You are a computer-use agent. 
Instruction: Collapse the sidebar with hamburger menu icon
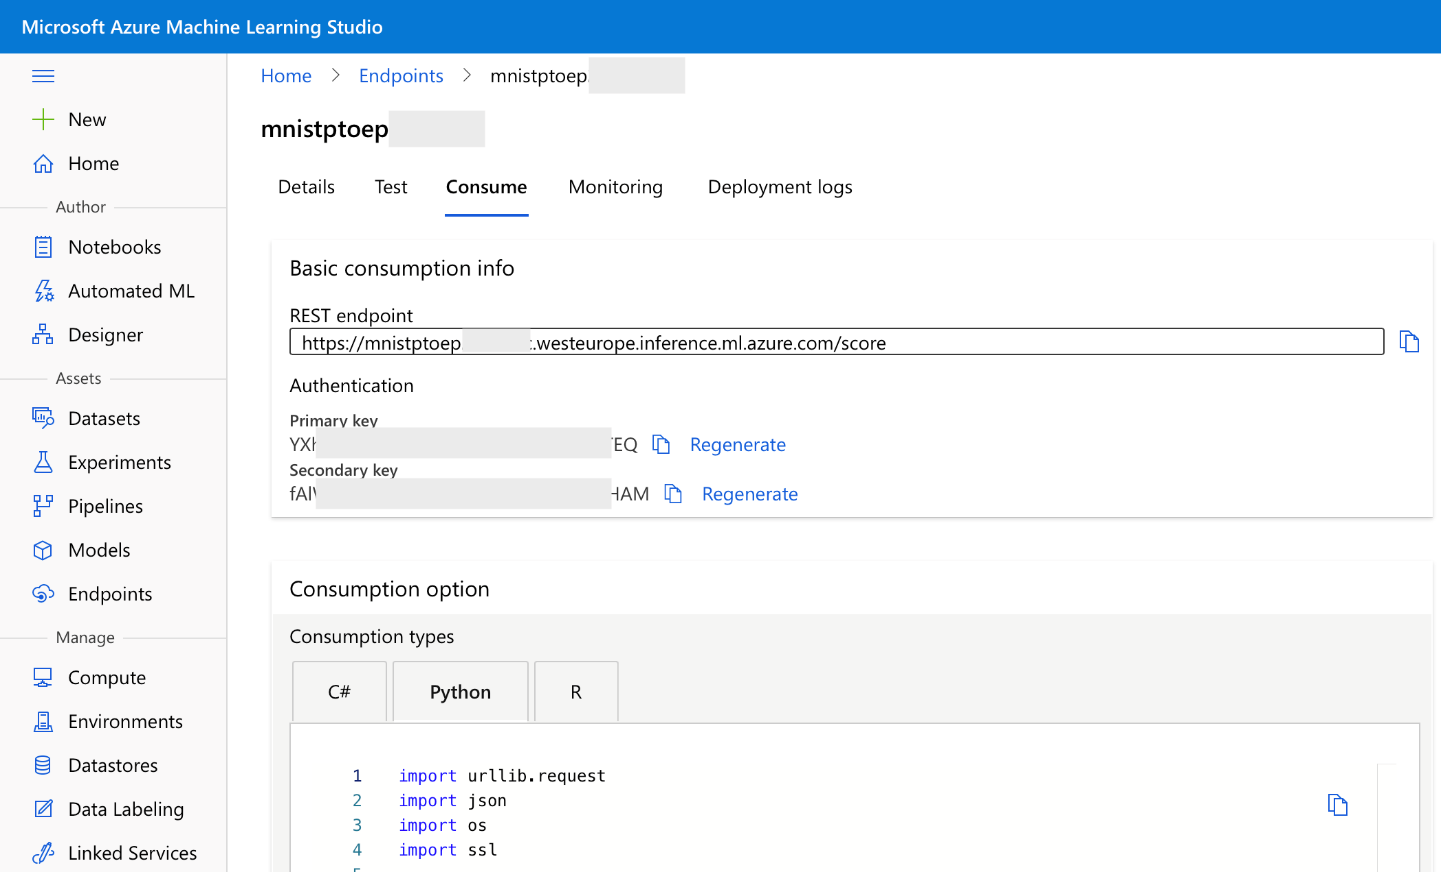43,76
